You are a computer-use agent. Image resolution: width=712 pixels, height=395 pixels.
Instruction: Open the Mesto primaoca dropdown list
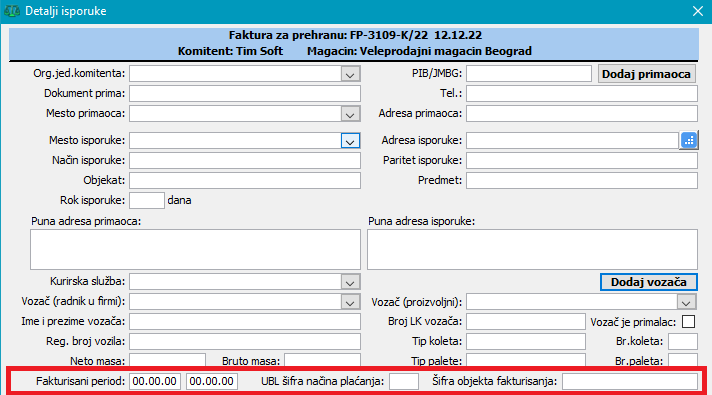point(350,114)
